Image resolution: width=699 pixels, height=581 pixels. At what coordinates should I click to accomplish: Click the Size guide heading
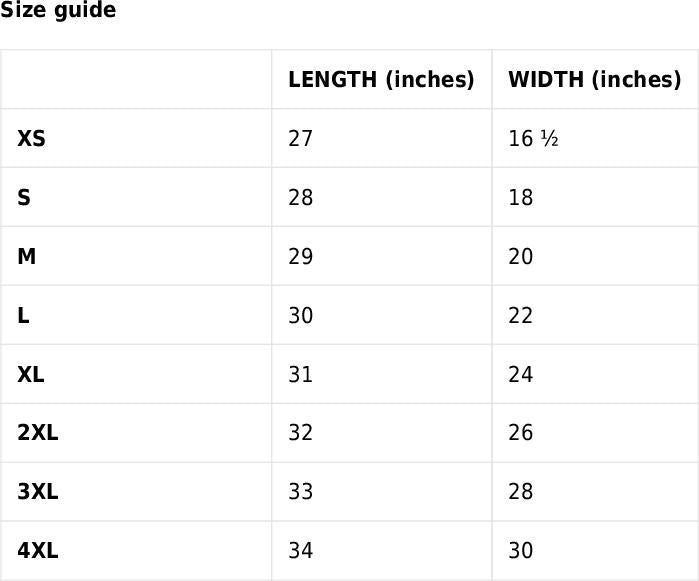point(58,11)
